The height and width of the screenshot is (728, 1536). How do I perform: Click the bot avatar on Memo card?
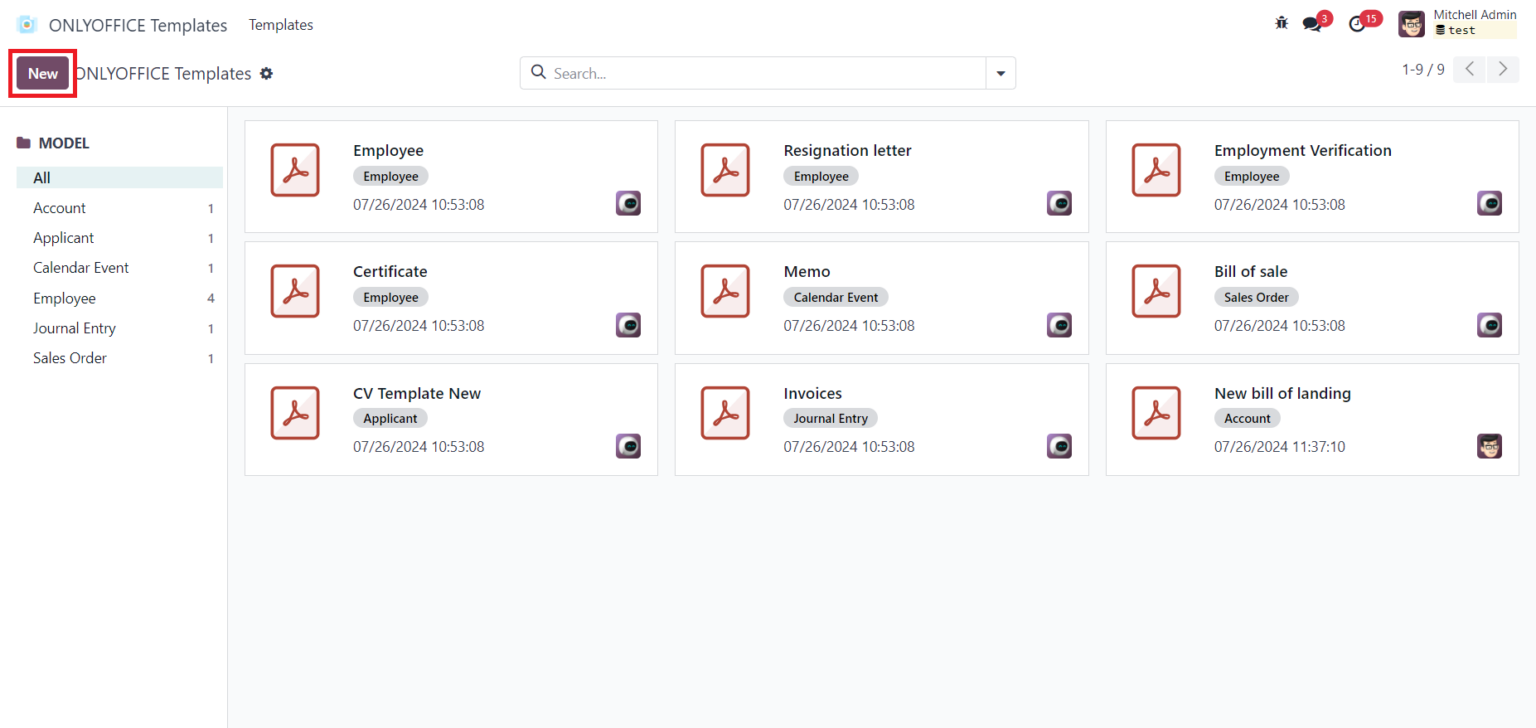pyautogui.click(x=1059, y=325)
